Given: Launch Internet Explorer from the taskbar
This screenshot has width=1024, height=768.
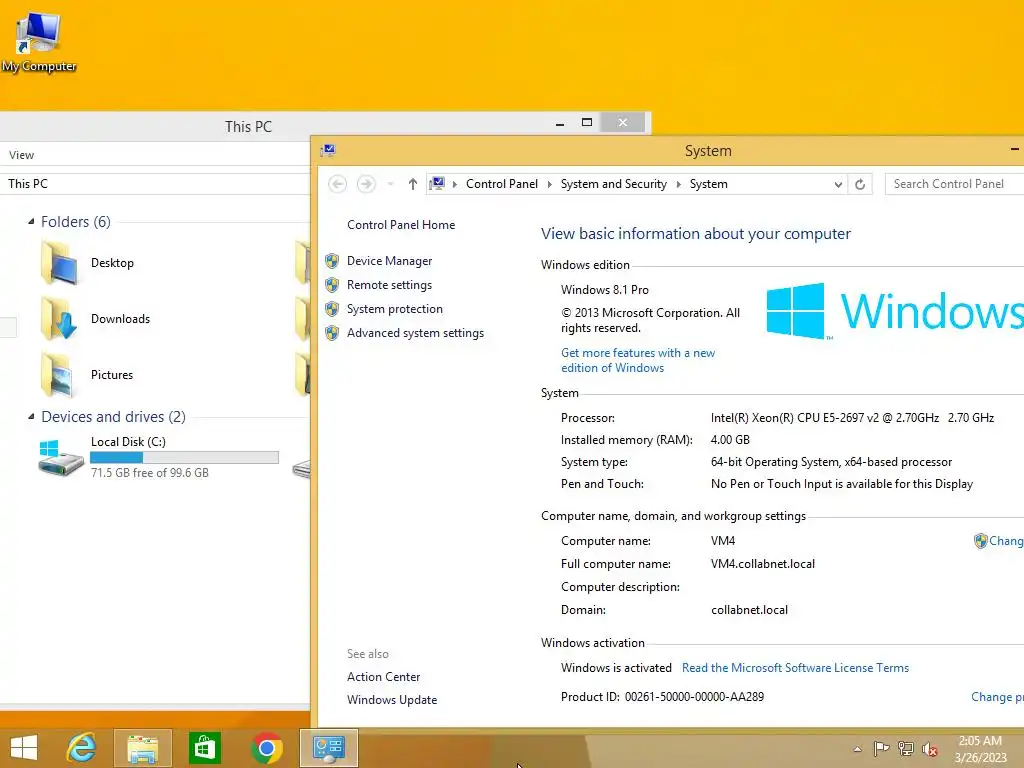Looking at the screenshot, I should tap(82, 748).
